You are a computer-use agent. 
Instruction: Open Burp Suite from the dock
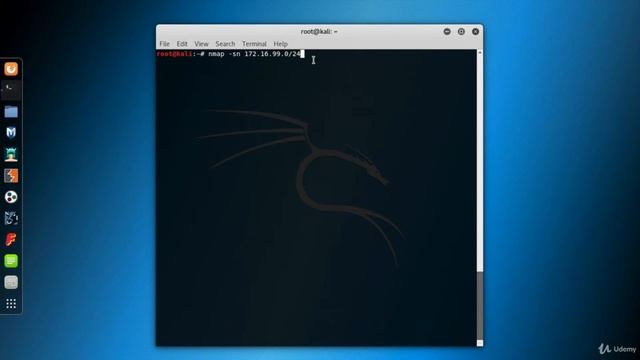click(x=11, y=176)
